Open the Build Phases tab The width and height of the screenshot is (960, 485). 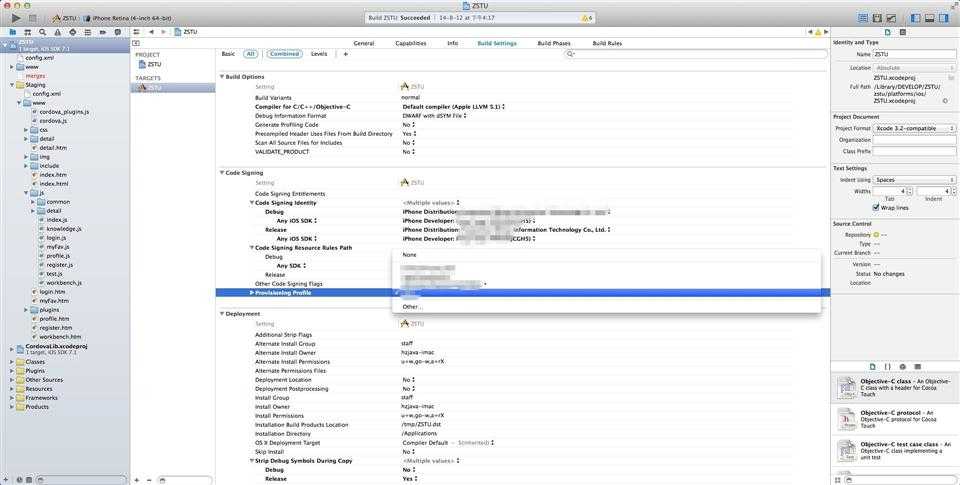[553, 43]
